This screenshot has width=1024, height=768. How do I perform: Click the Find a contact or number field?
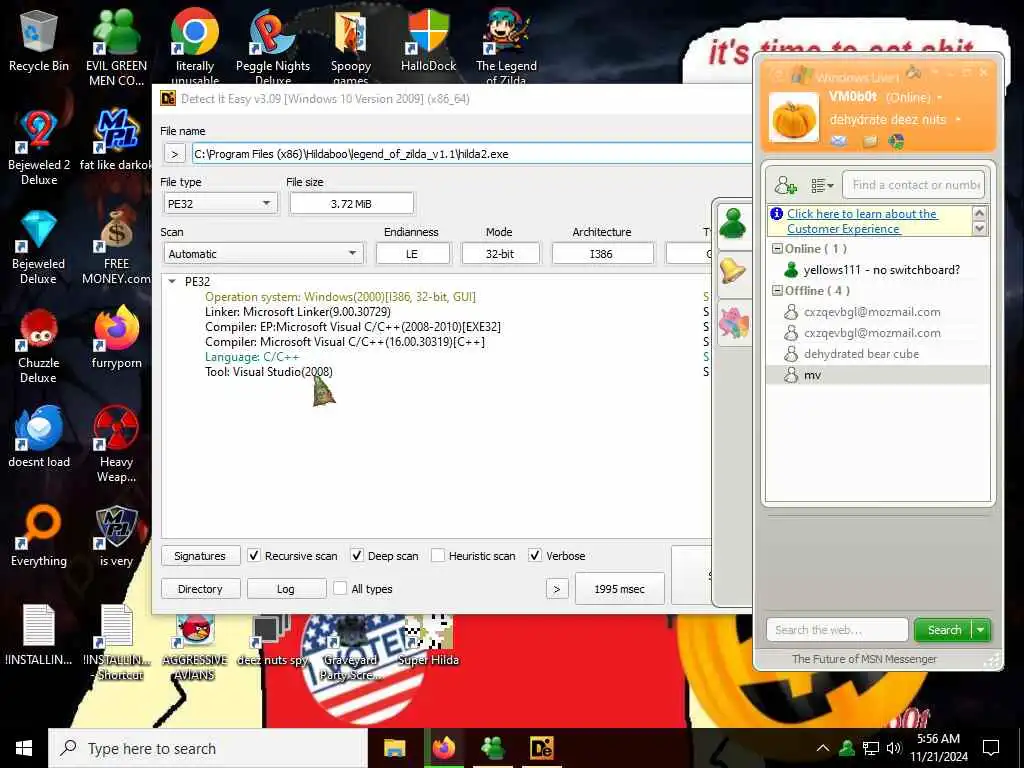(x=914, y=185)
